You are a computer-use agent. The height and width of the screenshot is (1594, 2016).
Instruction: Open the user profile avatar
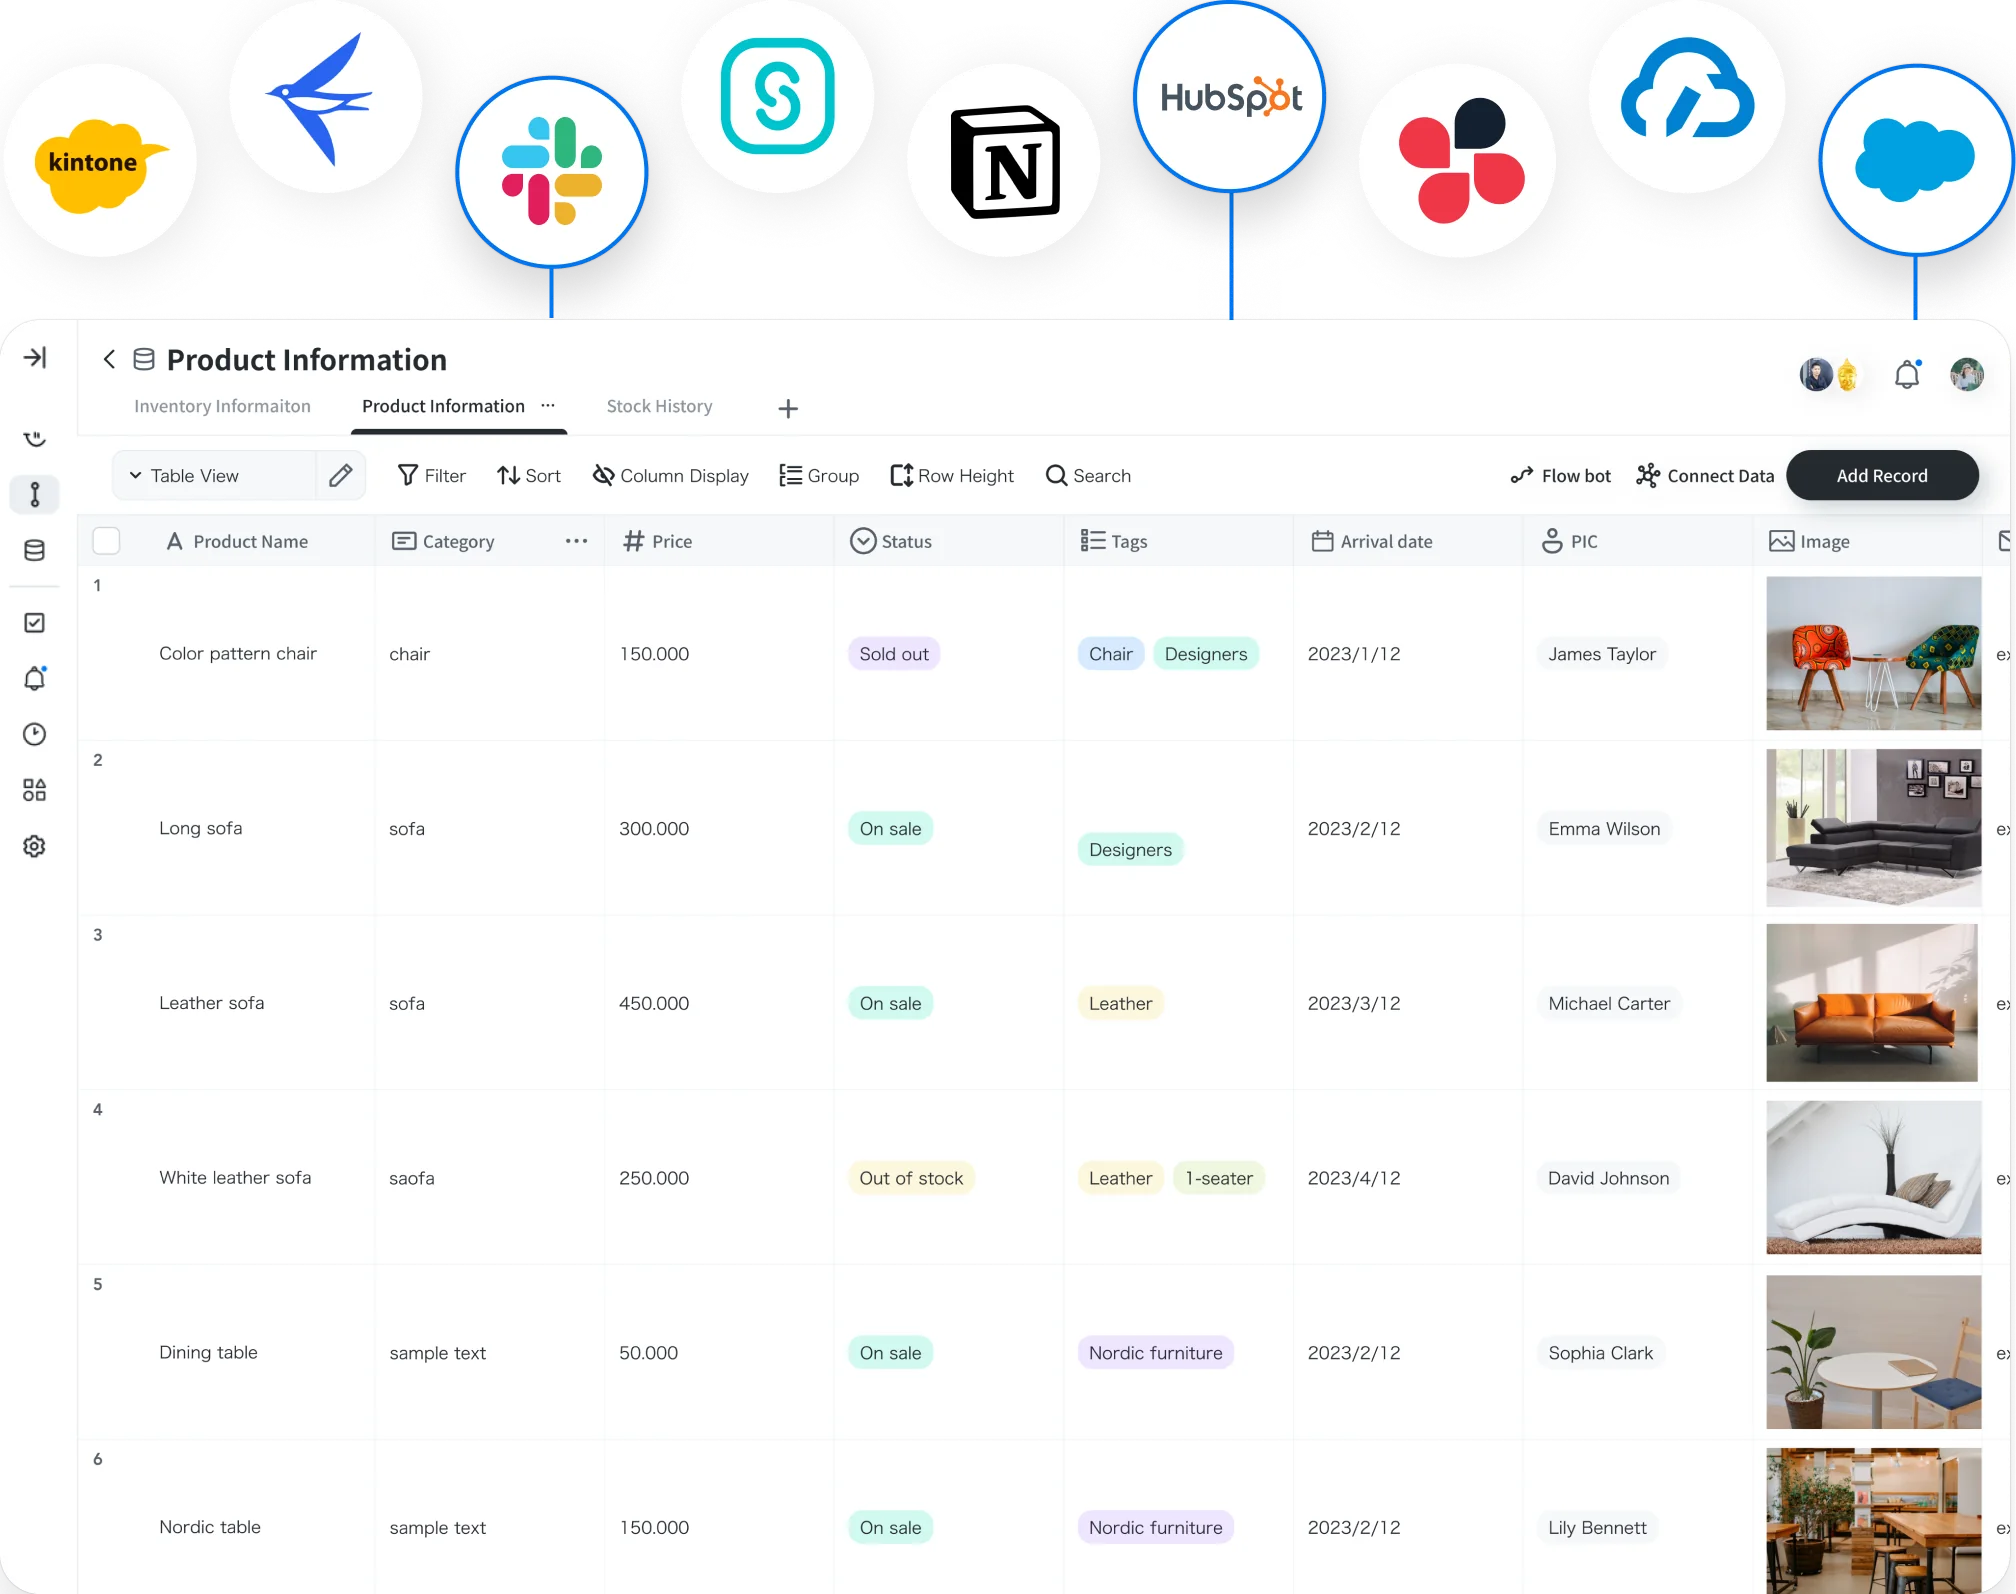tap(1967, 375)
